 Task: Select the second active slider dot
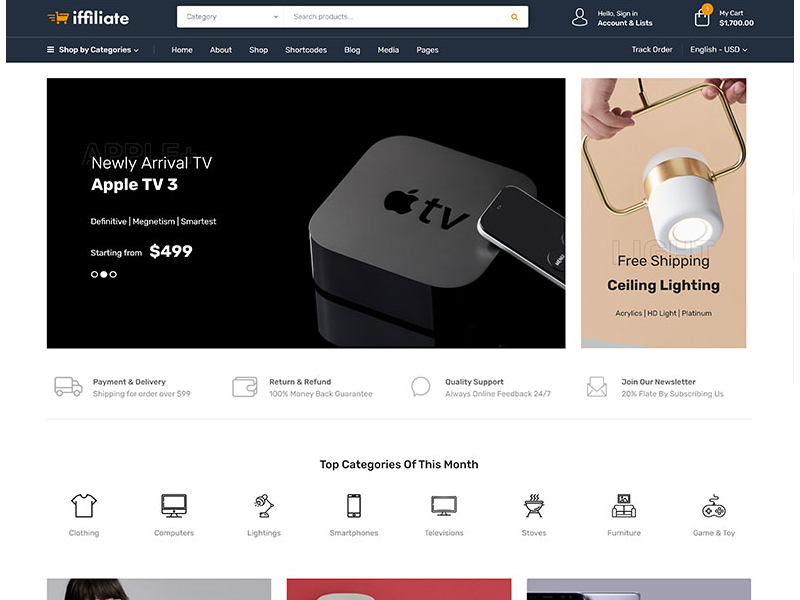coord(104,274)
